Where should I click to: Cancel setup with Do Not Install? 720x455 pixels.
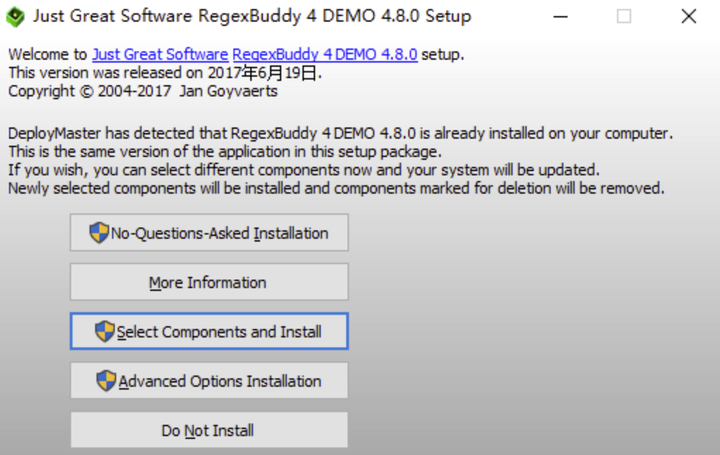209,430
